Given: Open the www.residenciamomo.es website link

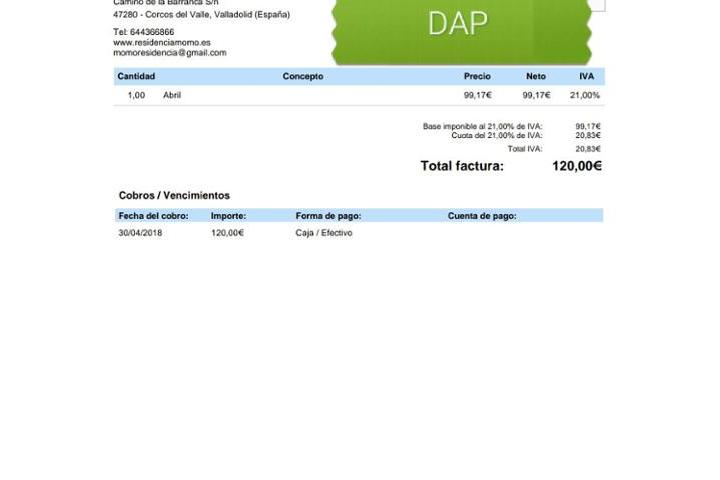Looking at the screenshot, I should tap(161, 43).
